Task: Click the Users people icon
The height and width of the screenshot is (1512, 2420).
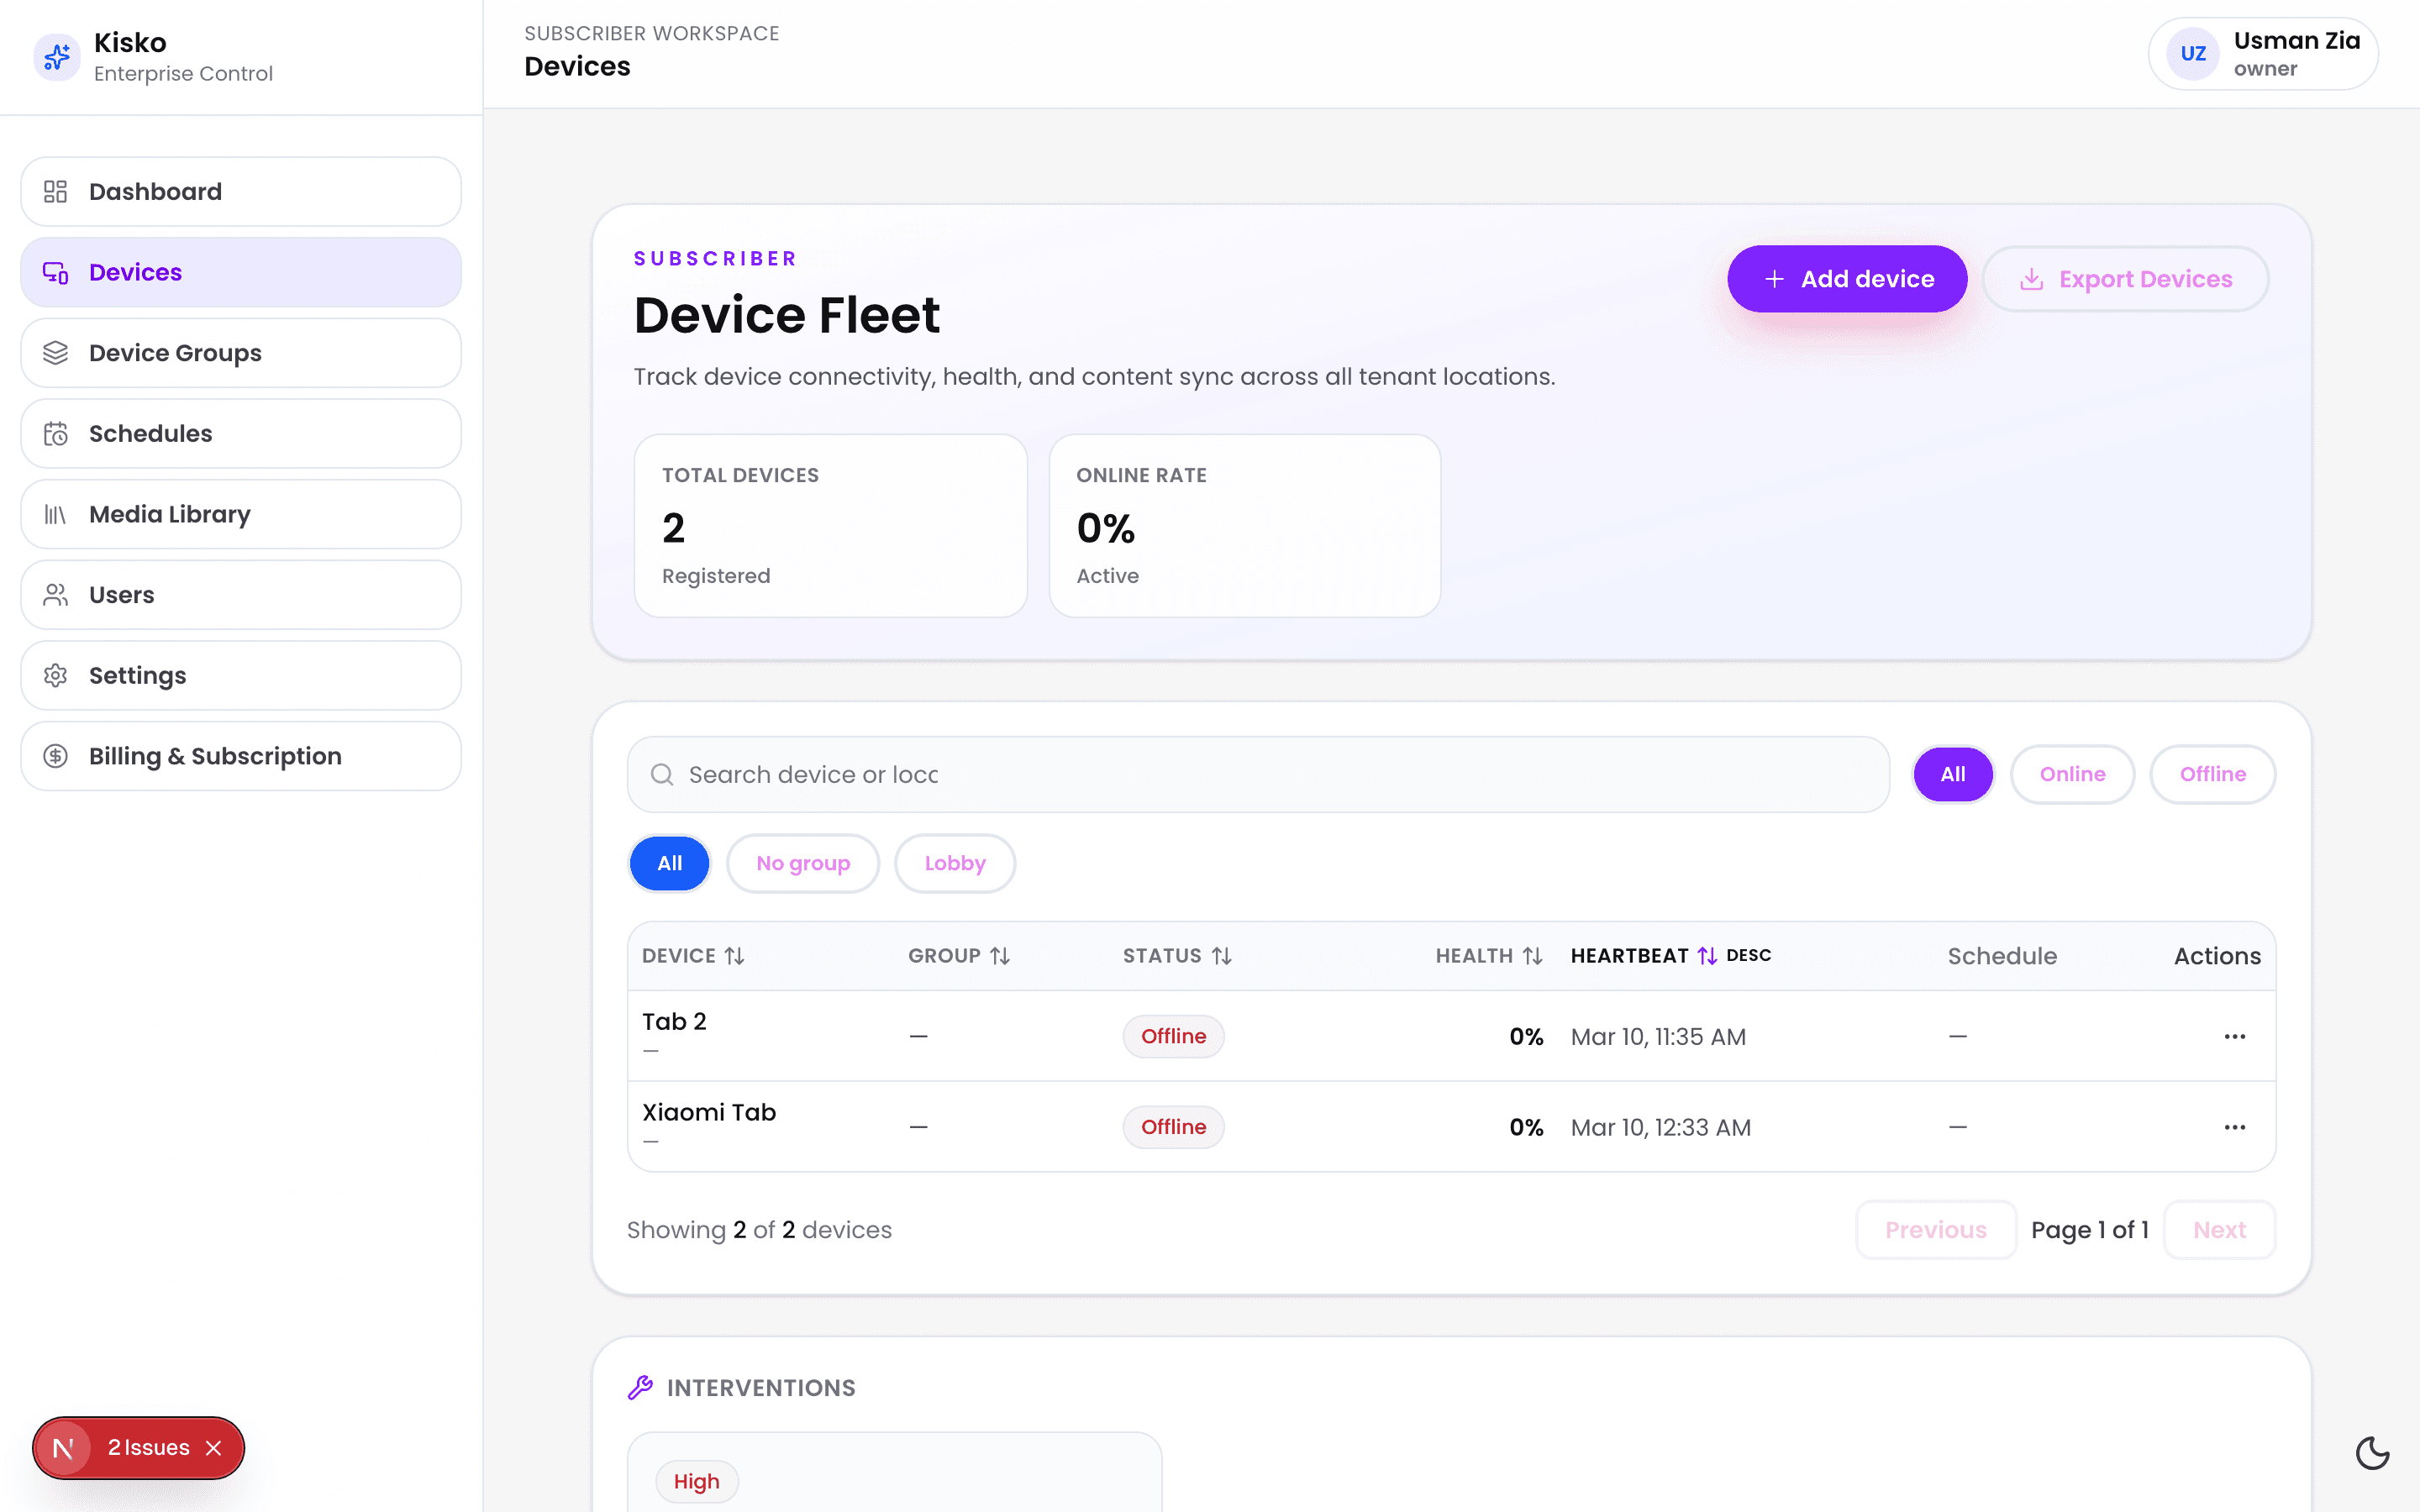Action: coord(56,595)
